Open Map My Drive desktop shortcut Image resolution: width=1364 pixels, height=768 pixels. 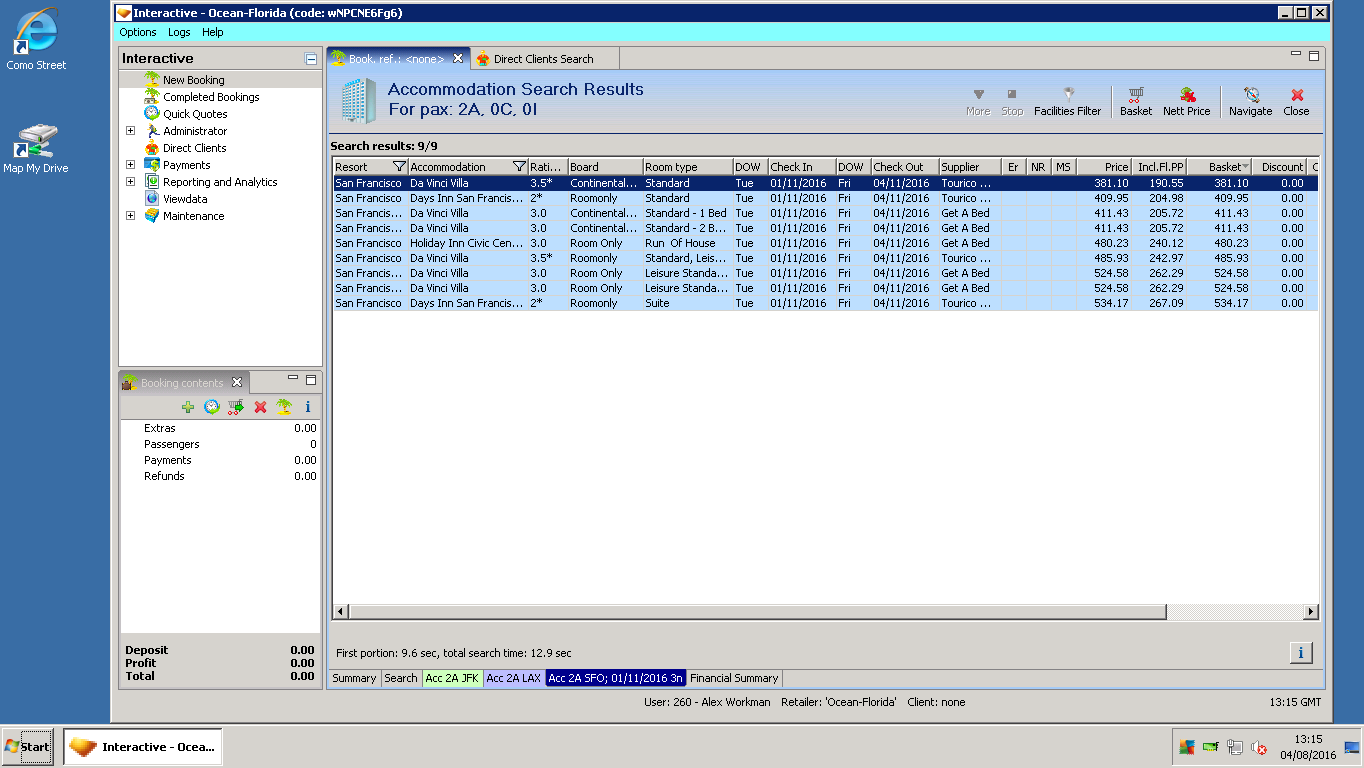pos(36,148)
